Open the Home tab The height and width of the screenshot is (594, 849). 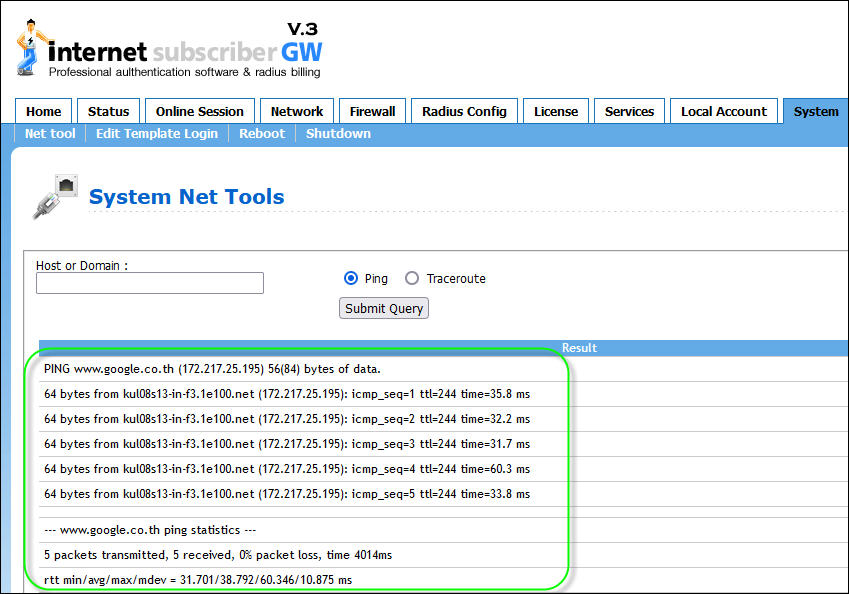(x=43, y=112)
